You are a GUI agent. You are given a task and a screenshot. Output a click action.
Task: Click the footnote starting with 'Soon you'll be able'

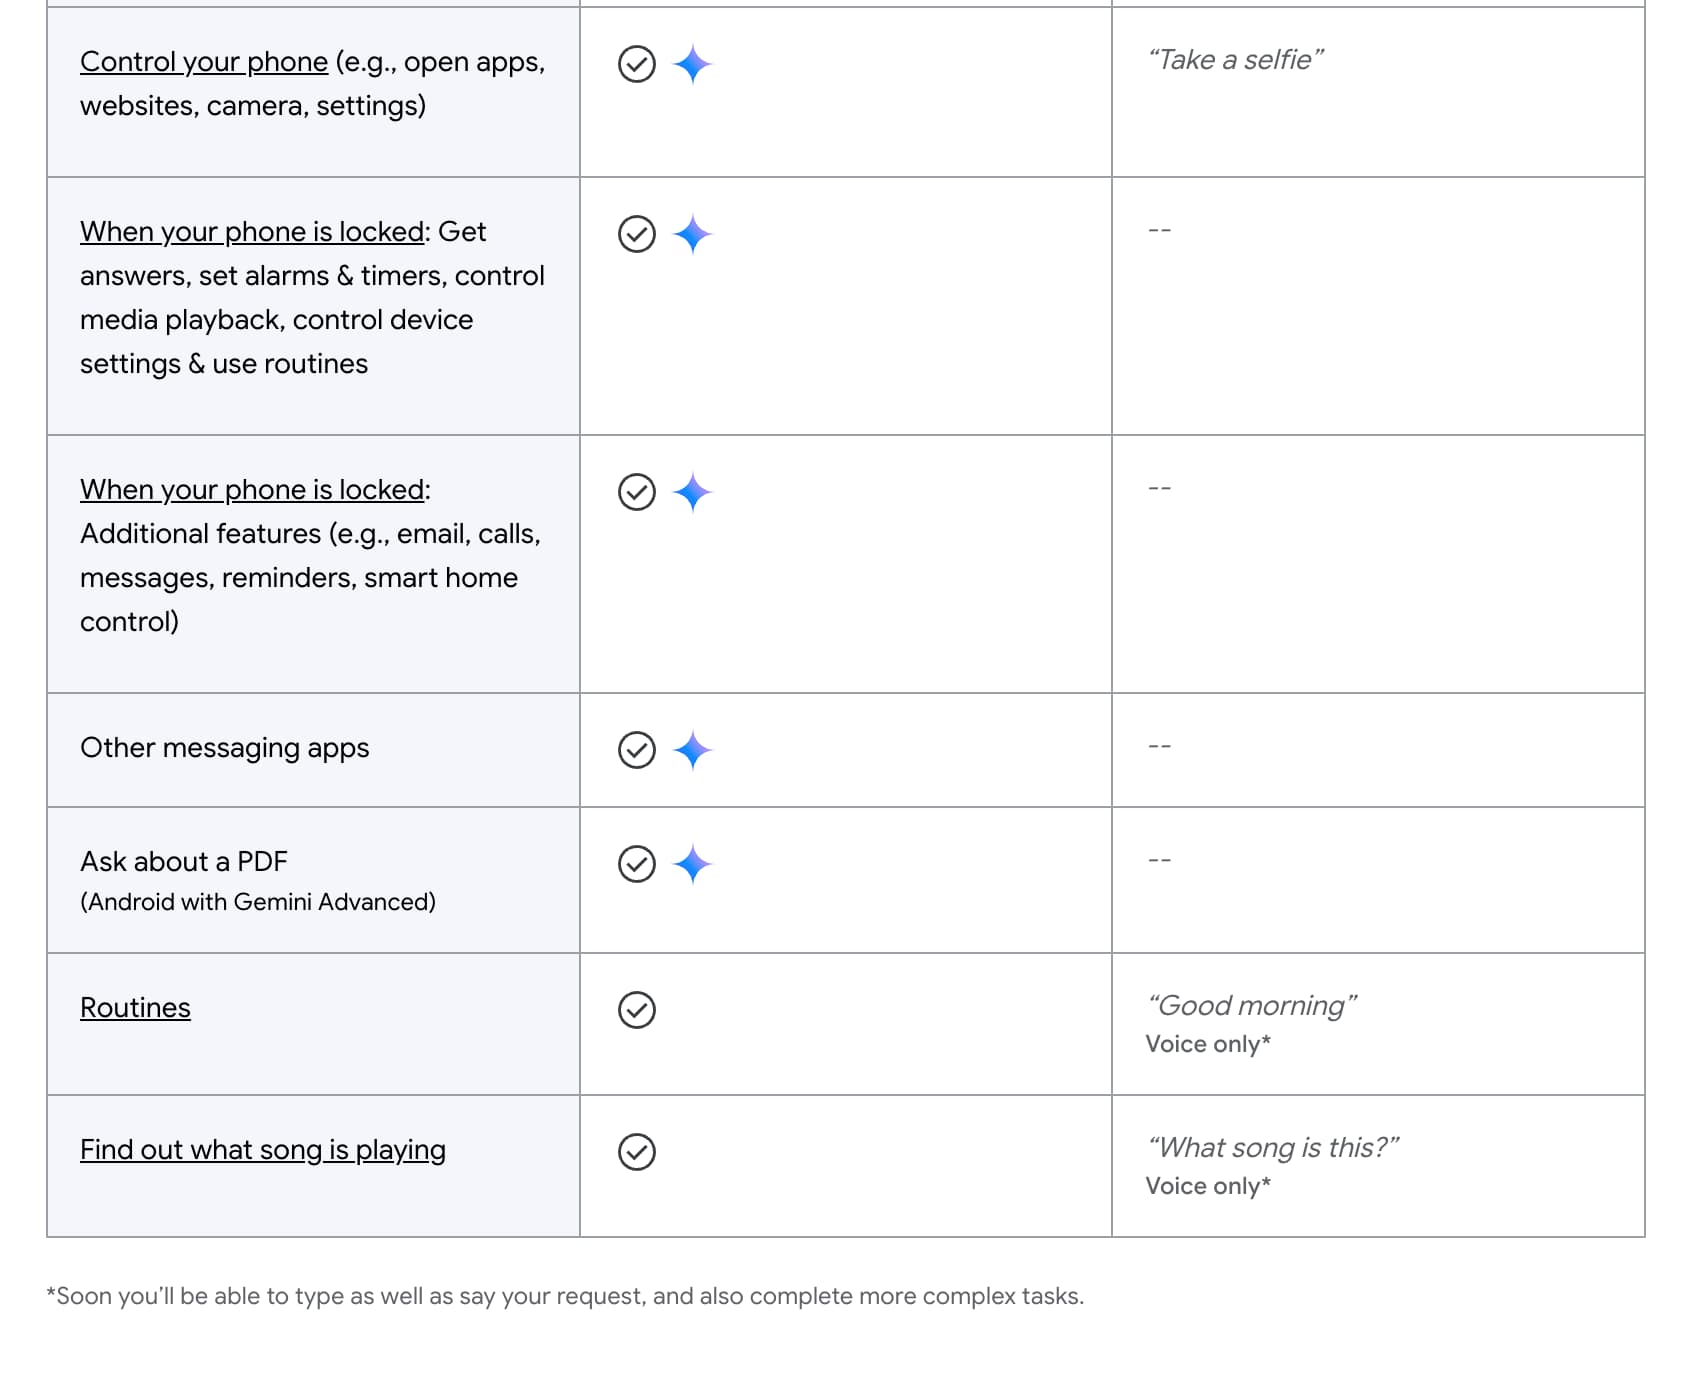[565, 1296]
